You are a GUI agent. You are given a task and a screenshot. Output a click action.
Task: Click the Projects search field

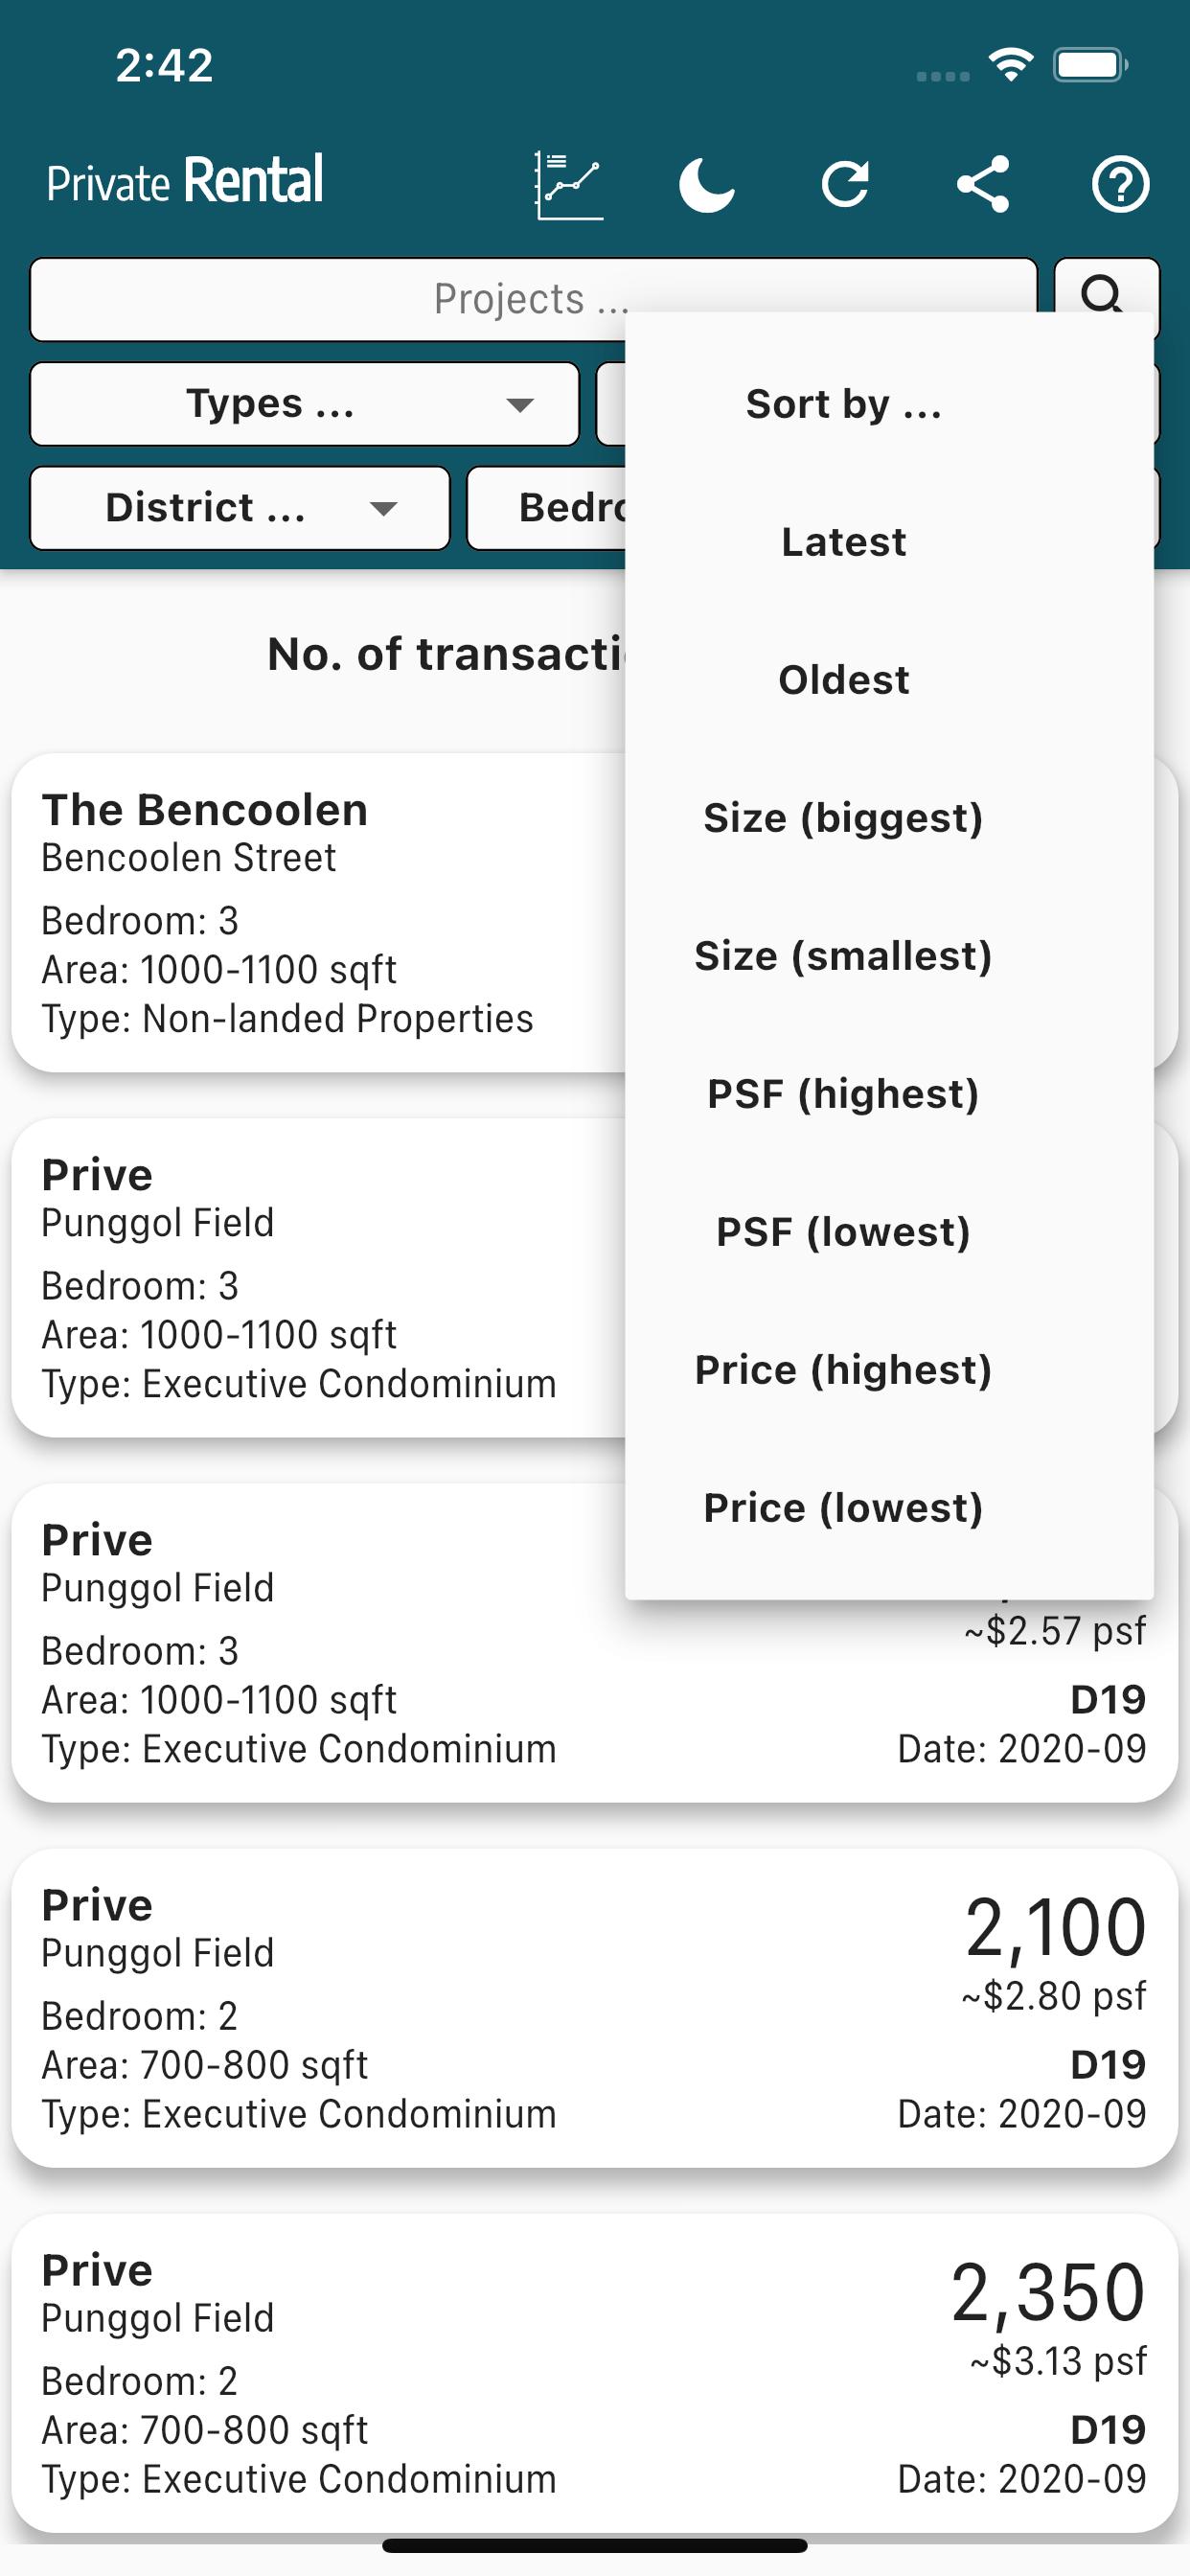[533, 299]
